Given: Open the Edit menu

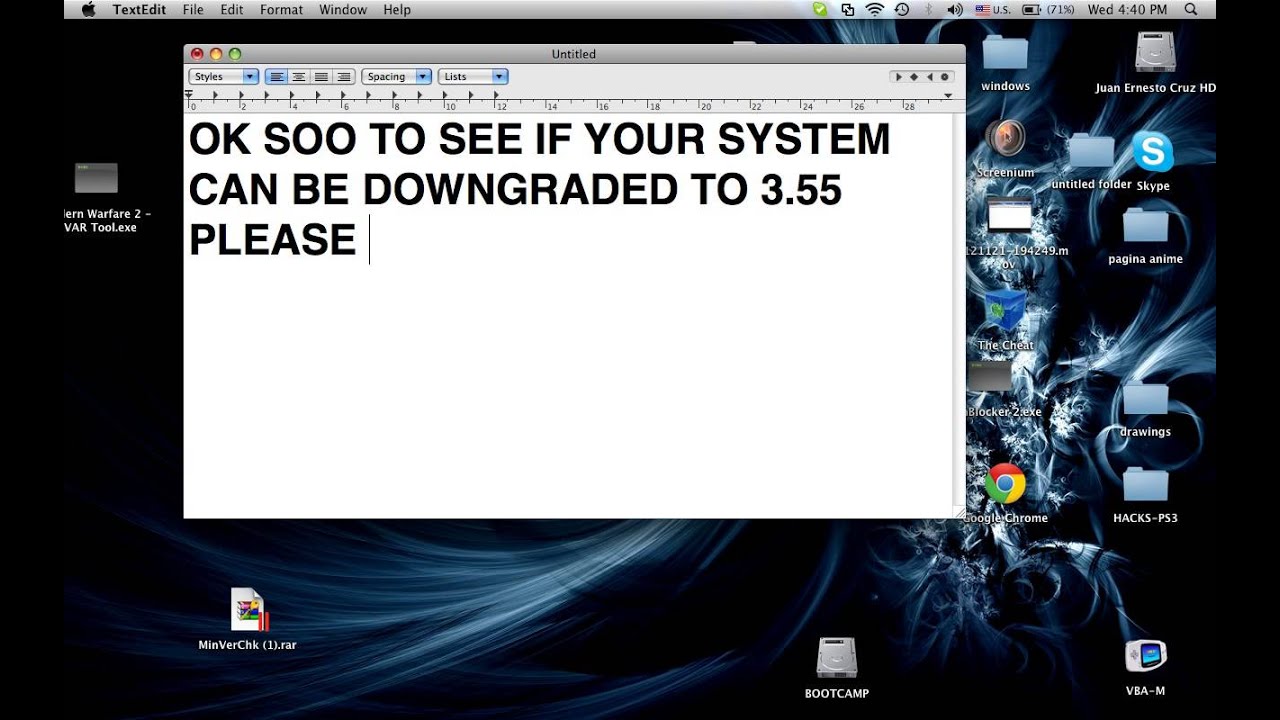Looking at the screenshot, I should (232, 10).
